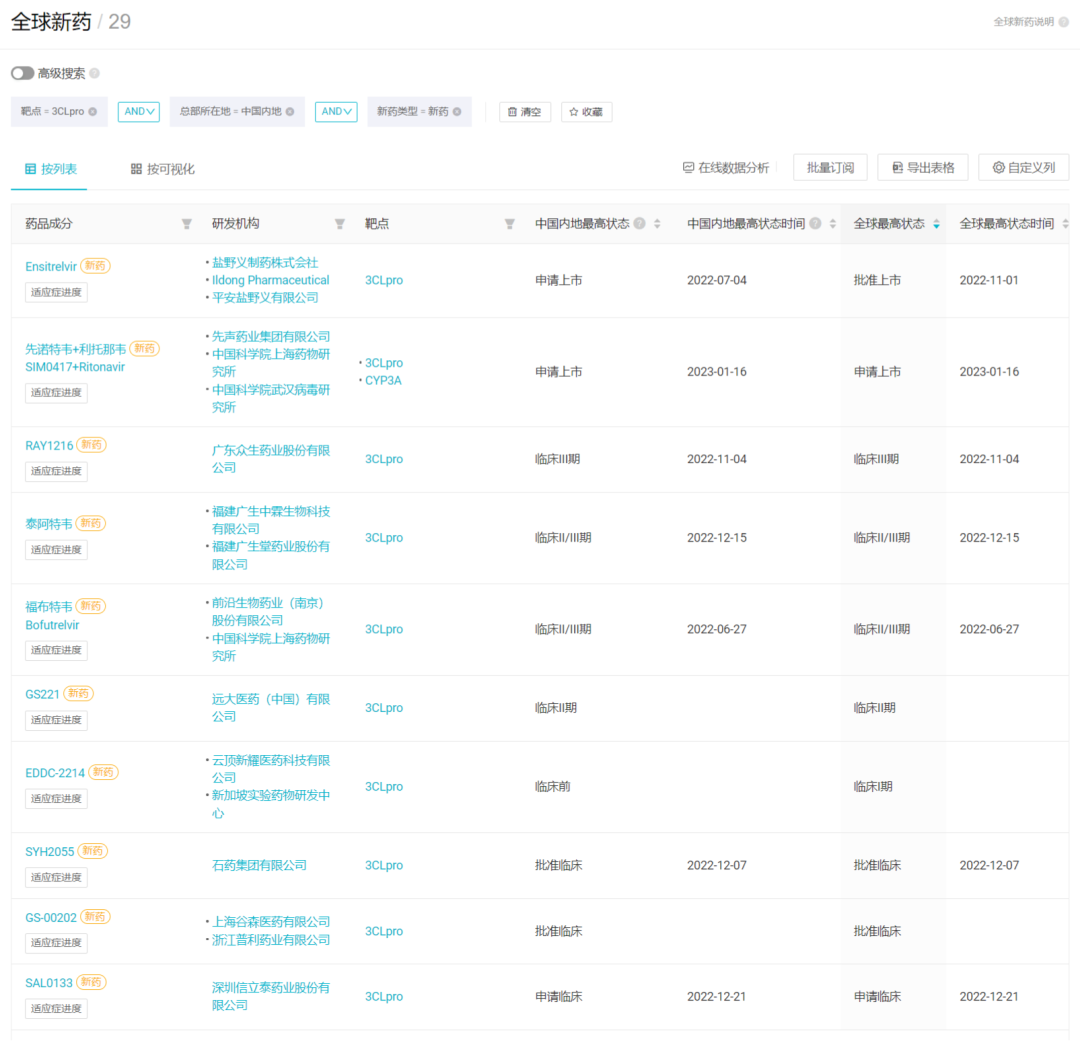The height and width of the screenshot is (1041, 1080).
Task: Click the 收藏 favorite button
Action: (x=586, y=112)
